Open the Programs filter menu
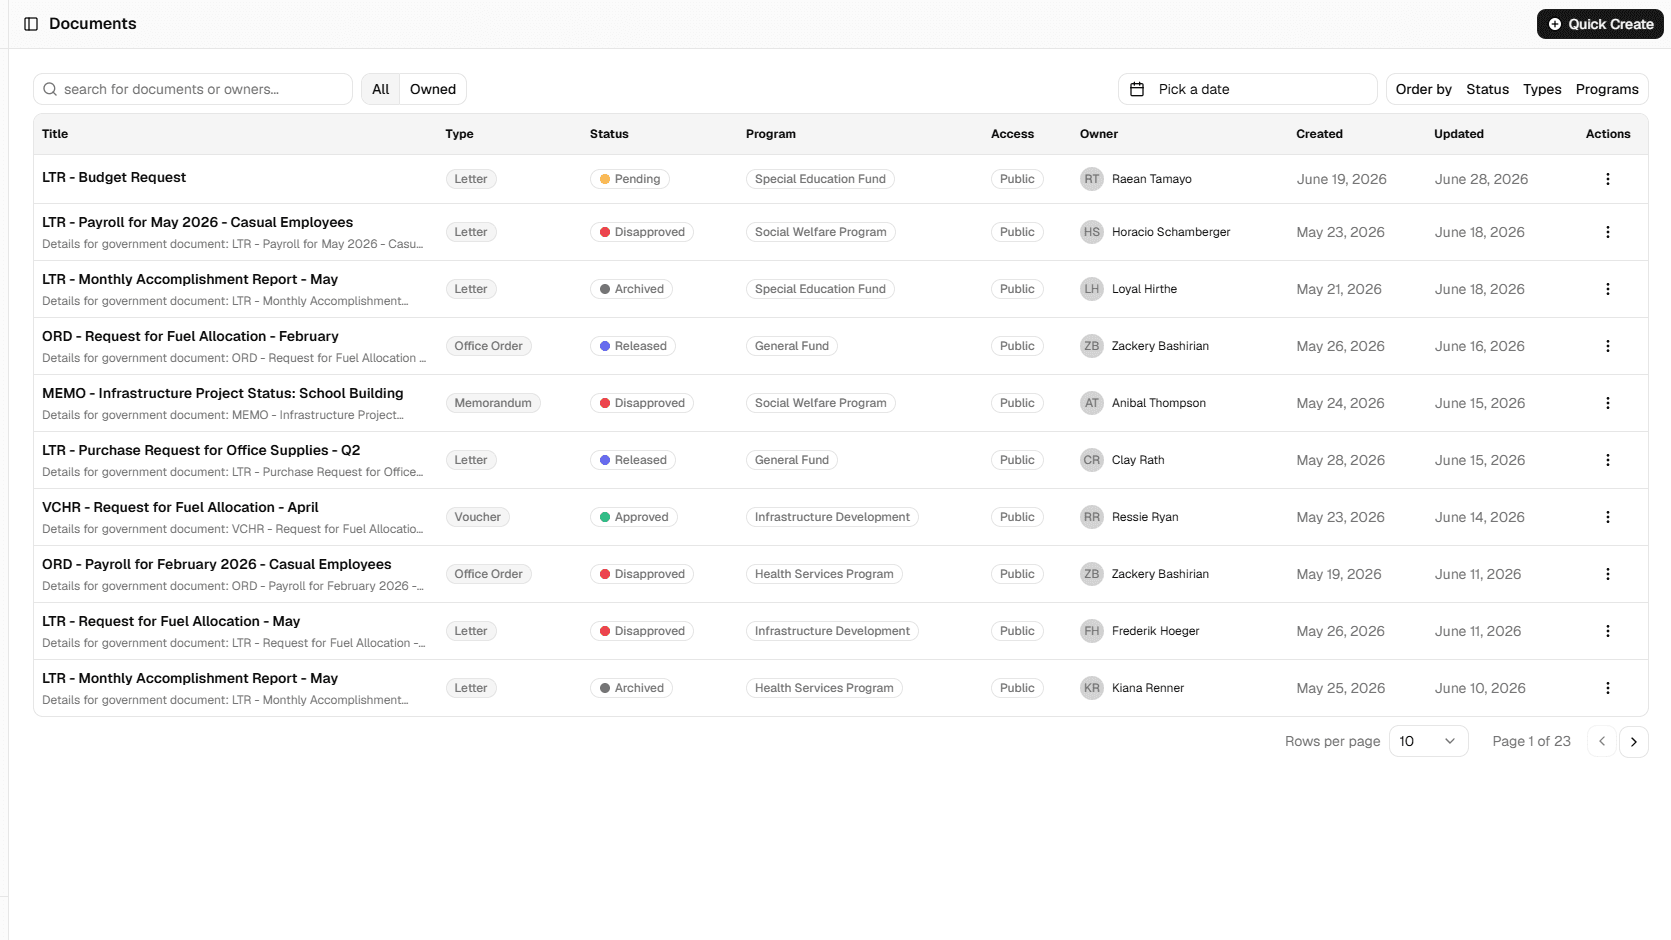Image resolution: width=1671 pixels, height=940 pixels. (x=1607, y=89)
